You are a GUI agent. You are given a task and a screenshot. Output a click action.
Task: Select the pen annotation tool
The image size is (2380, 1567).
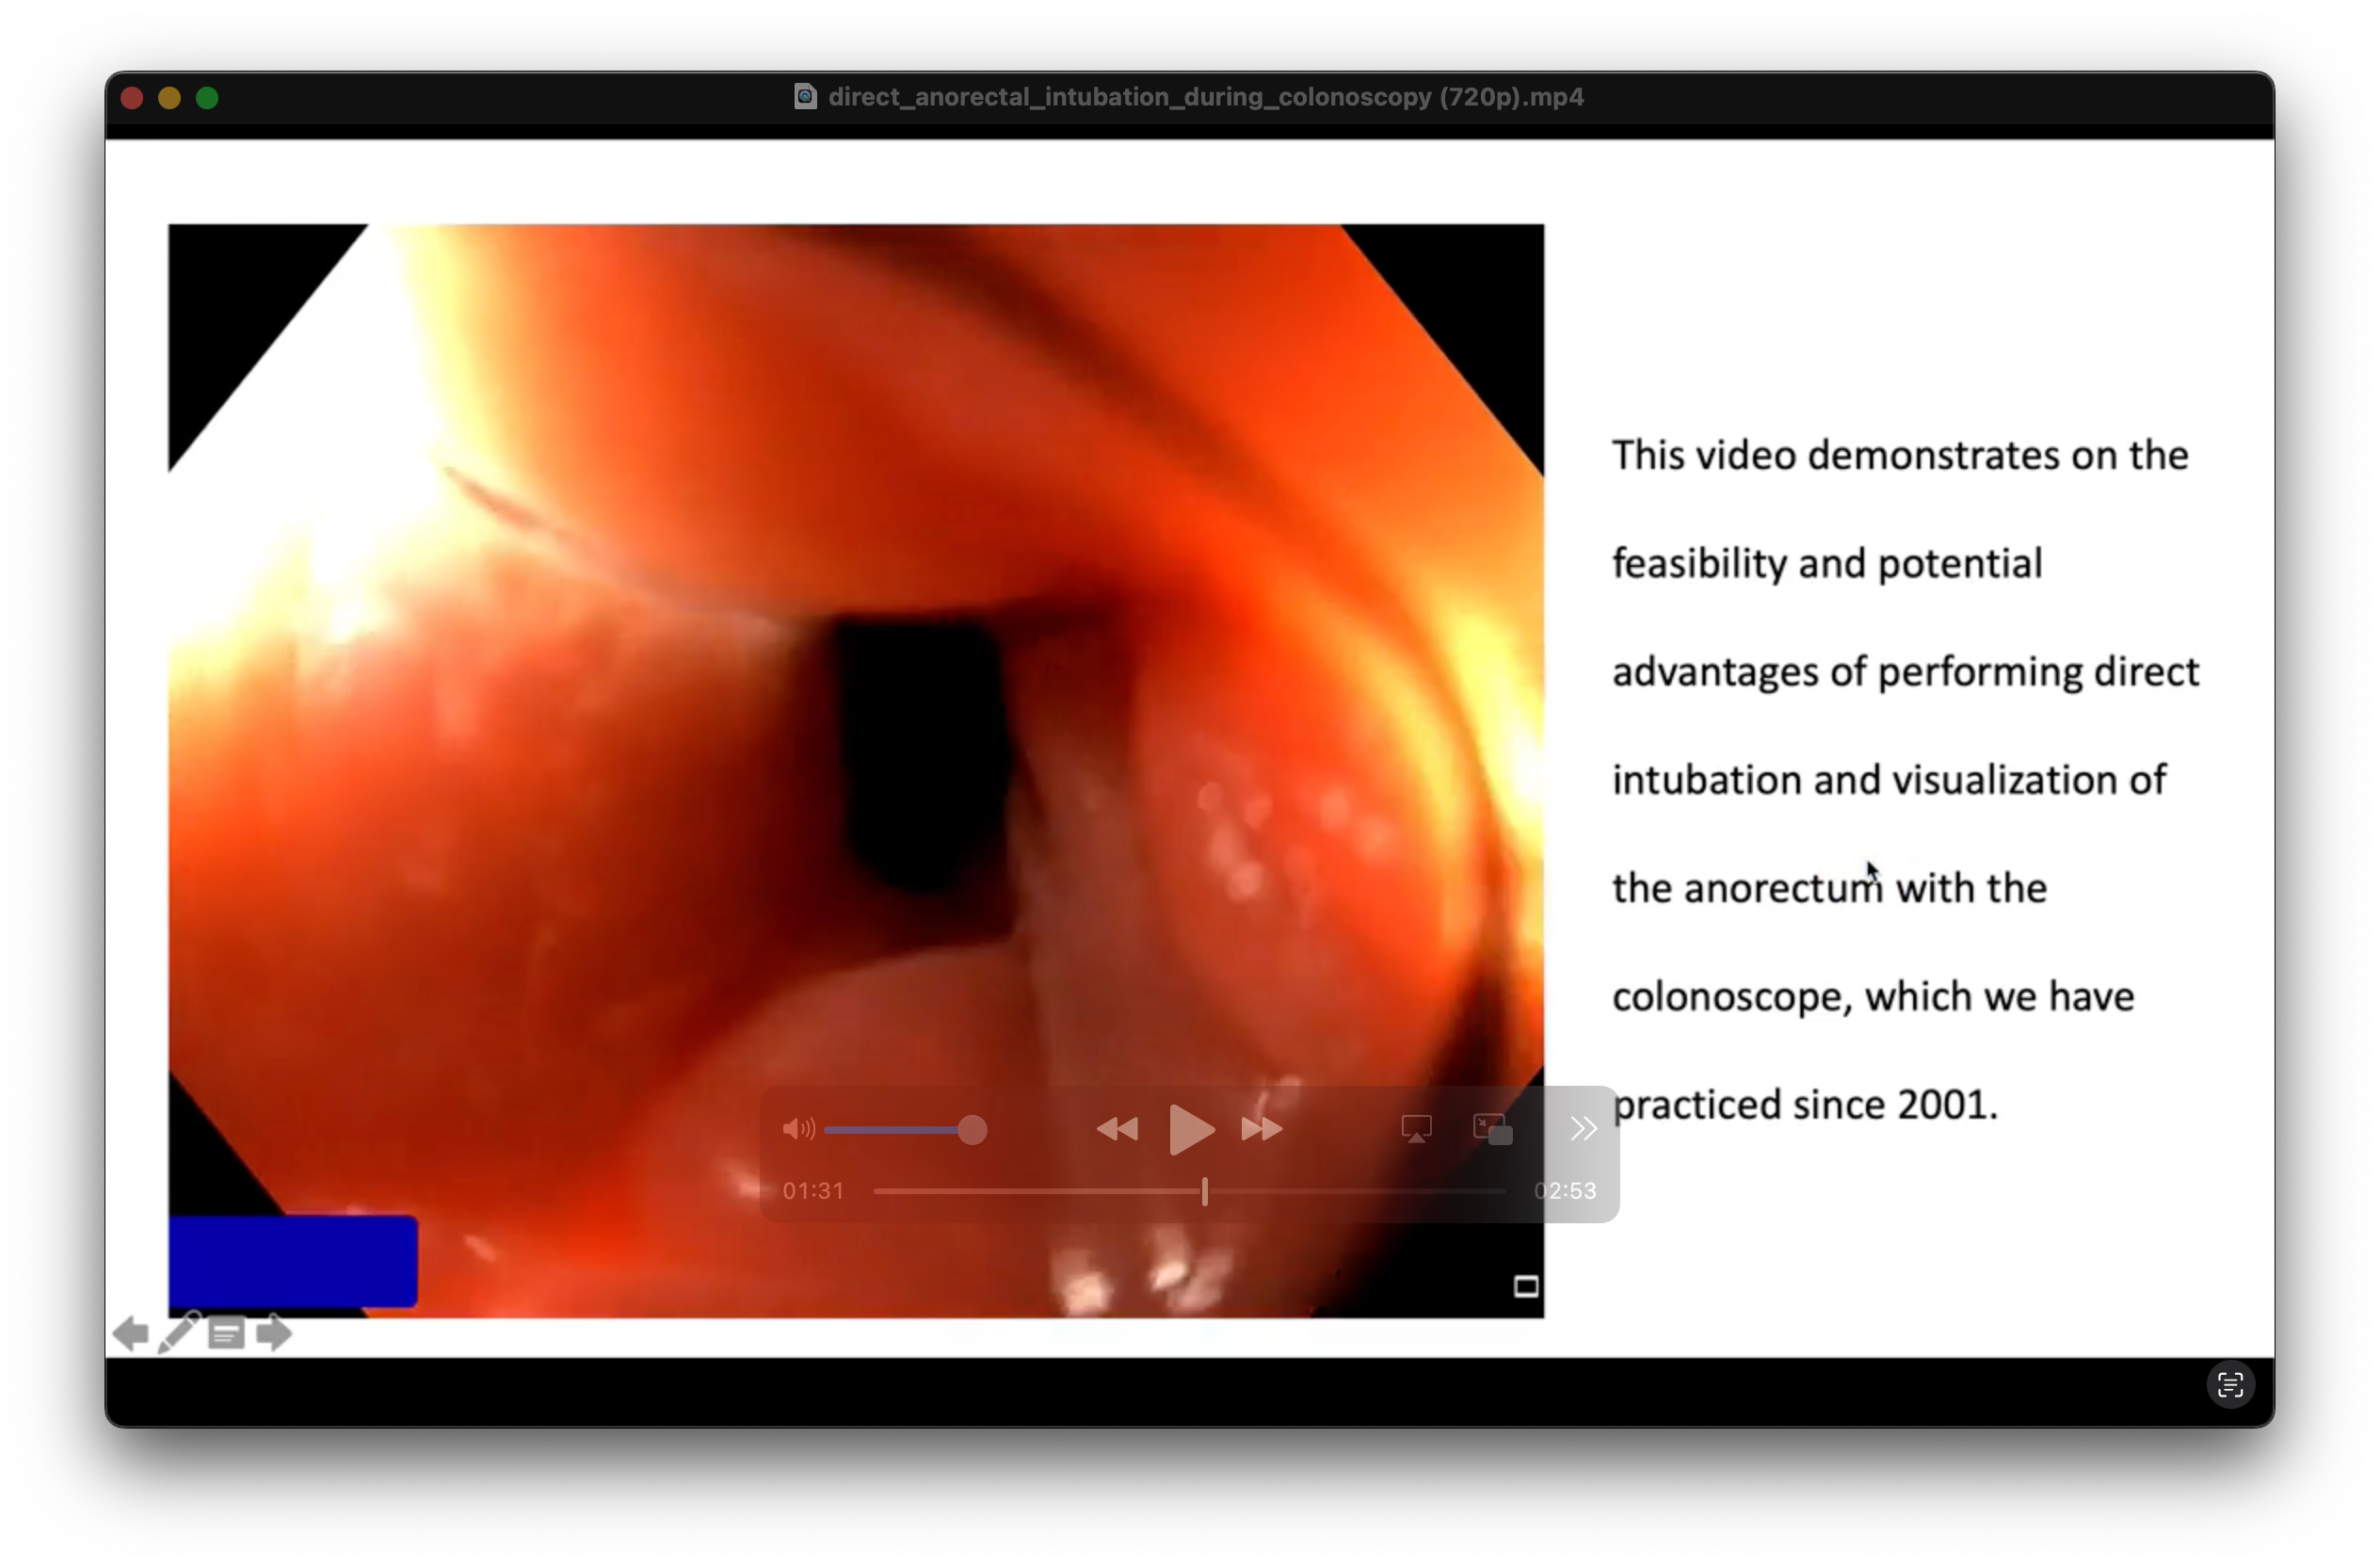178,1333
